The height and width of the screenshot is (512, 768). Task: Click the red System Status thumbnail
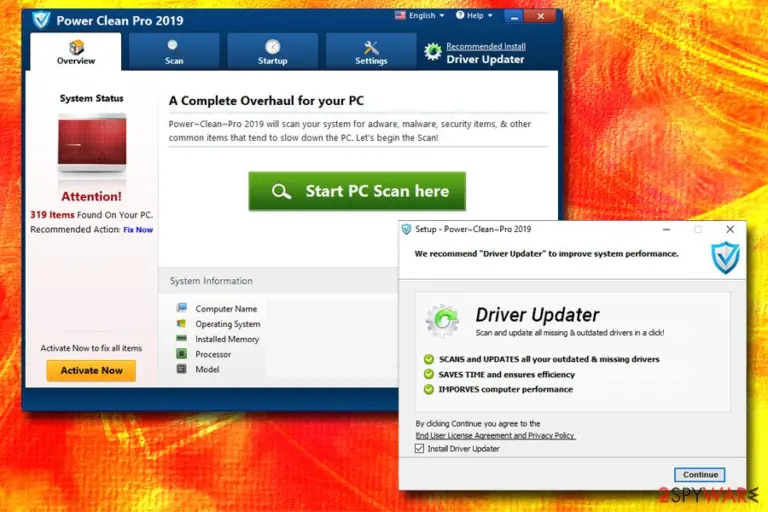[92, 143]
